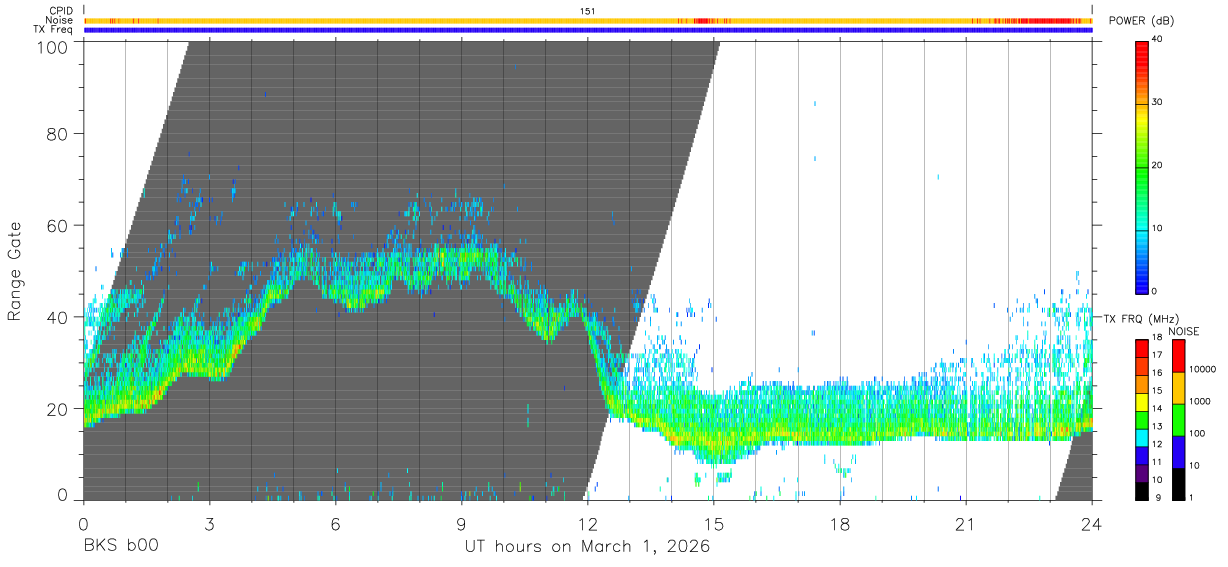Screen dimensions: 1228x567
Task: Click the 'Range Gate' y-axis title
Action: click(15, 271)
